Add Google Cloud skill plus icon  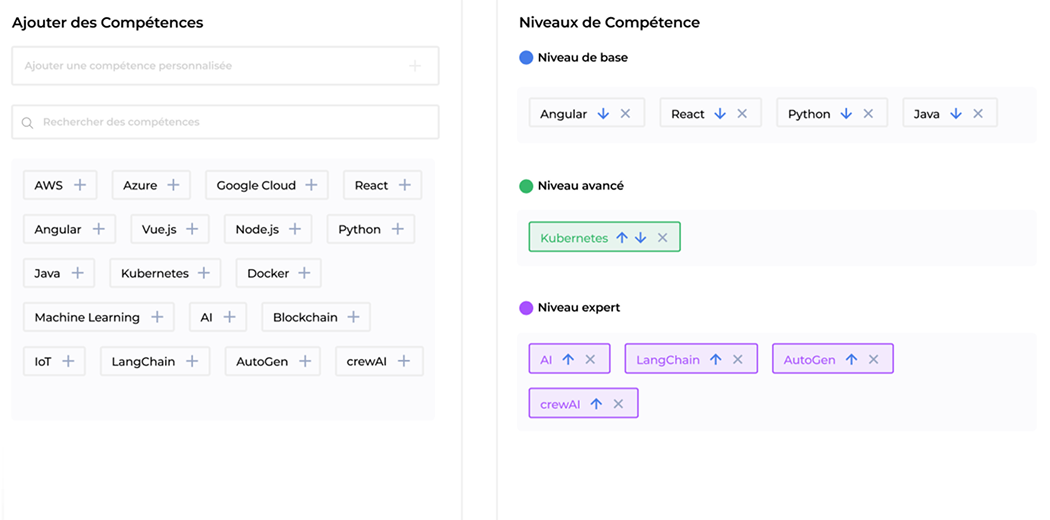311,185
